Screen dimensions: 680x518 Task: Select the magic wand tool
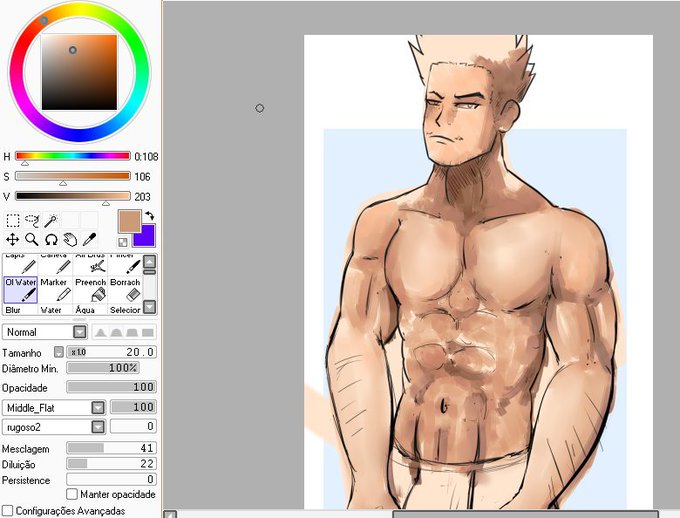(x=51, y=220)
